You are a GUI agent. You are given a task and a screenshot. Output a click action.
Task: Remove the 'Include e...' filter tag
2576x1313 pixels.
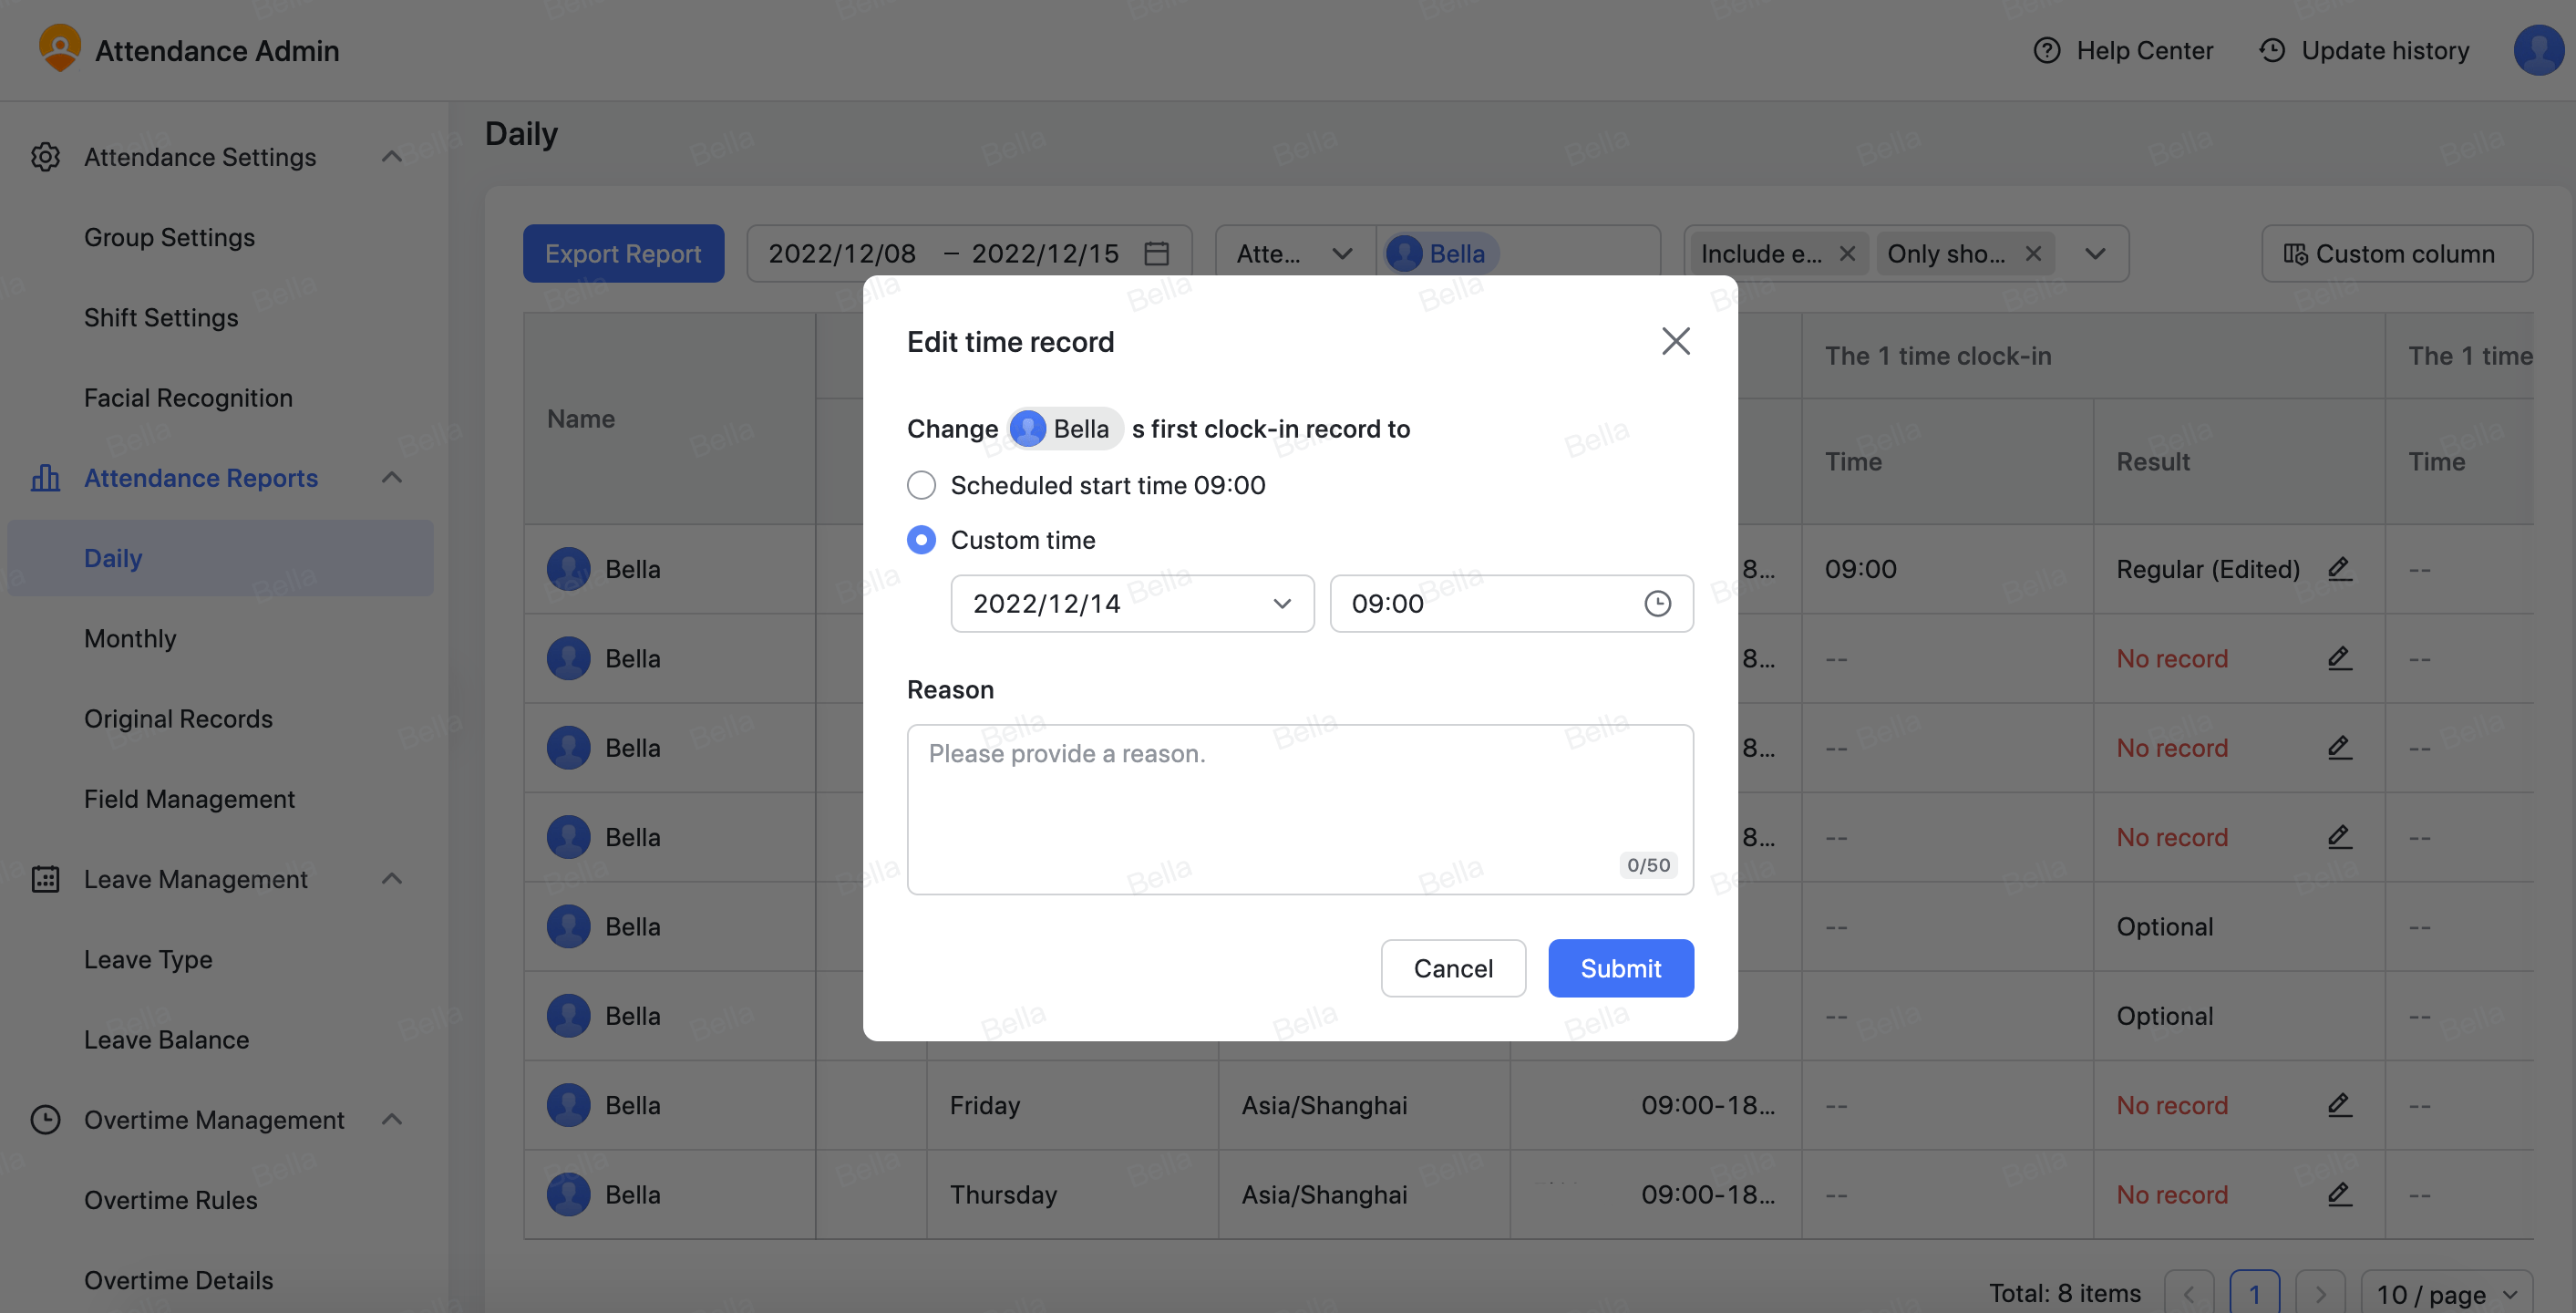(1847, 254)
